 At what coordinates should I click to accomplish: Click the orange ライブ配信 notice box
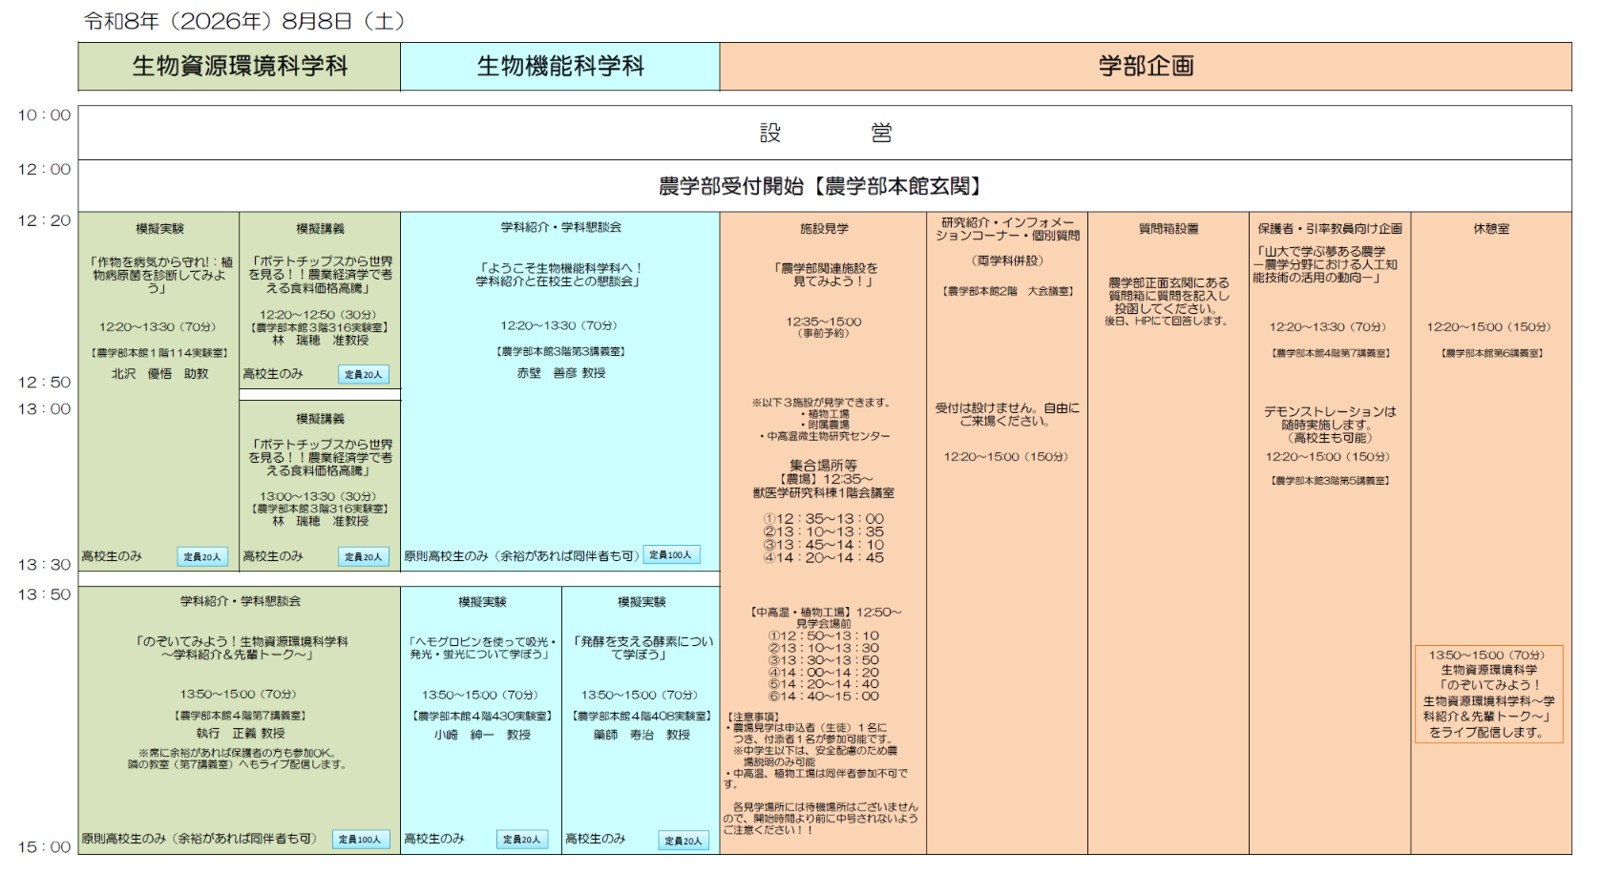click(1489, 694)
